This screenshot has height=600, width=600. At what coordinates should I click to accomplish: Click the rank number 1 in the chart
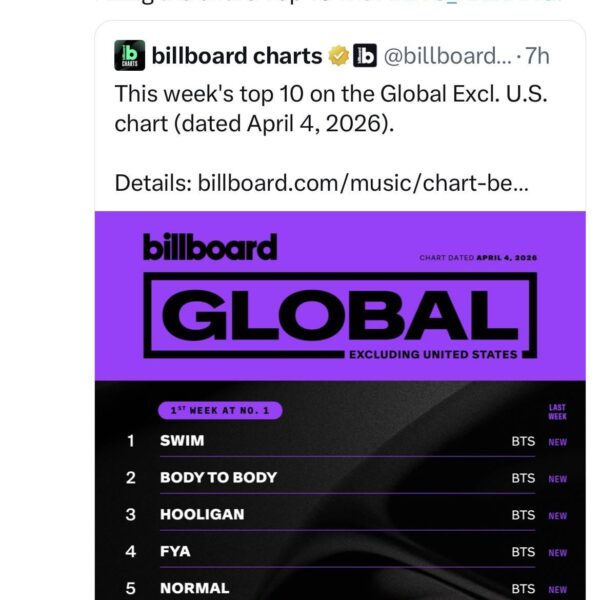(130, 440)
